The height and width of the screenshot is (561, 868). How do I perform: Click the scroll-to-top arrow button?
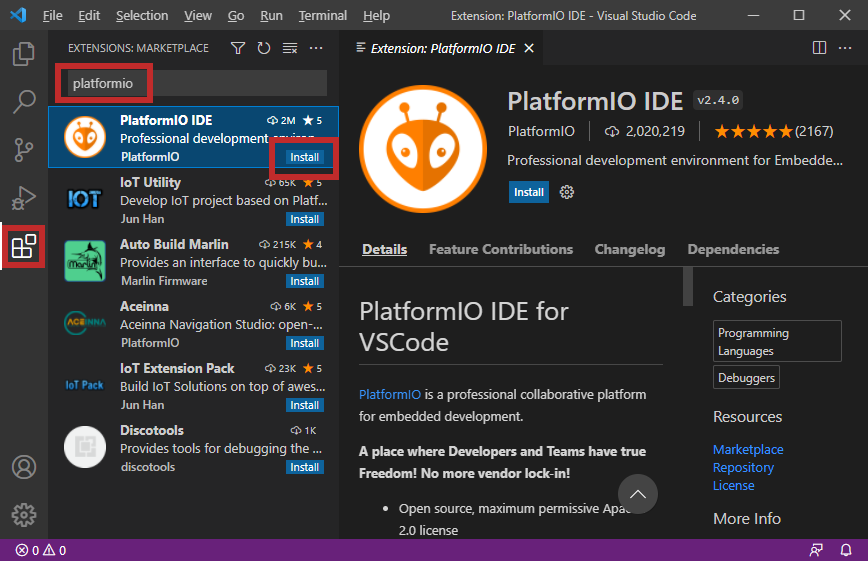point(638,494)
